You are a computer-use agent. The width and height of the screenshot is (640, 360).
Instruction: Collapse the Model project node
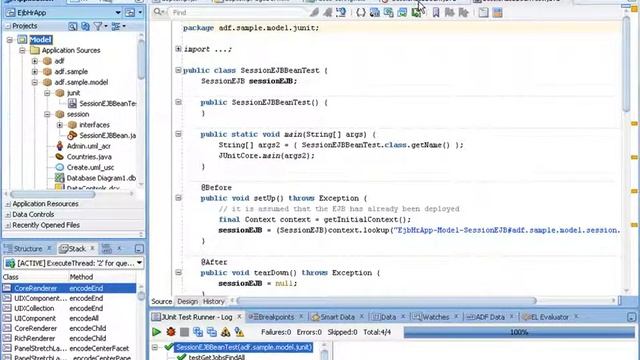pos(10,40)
